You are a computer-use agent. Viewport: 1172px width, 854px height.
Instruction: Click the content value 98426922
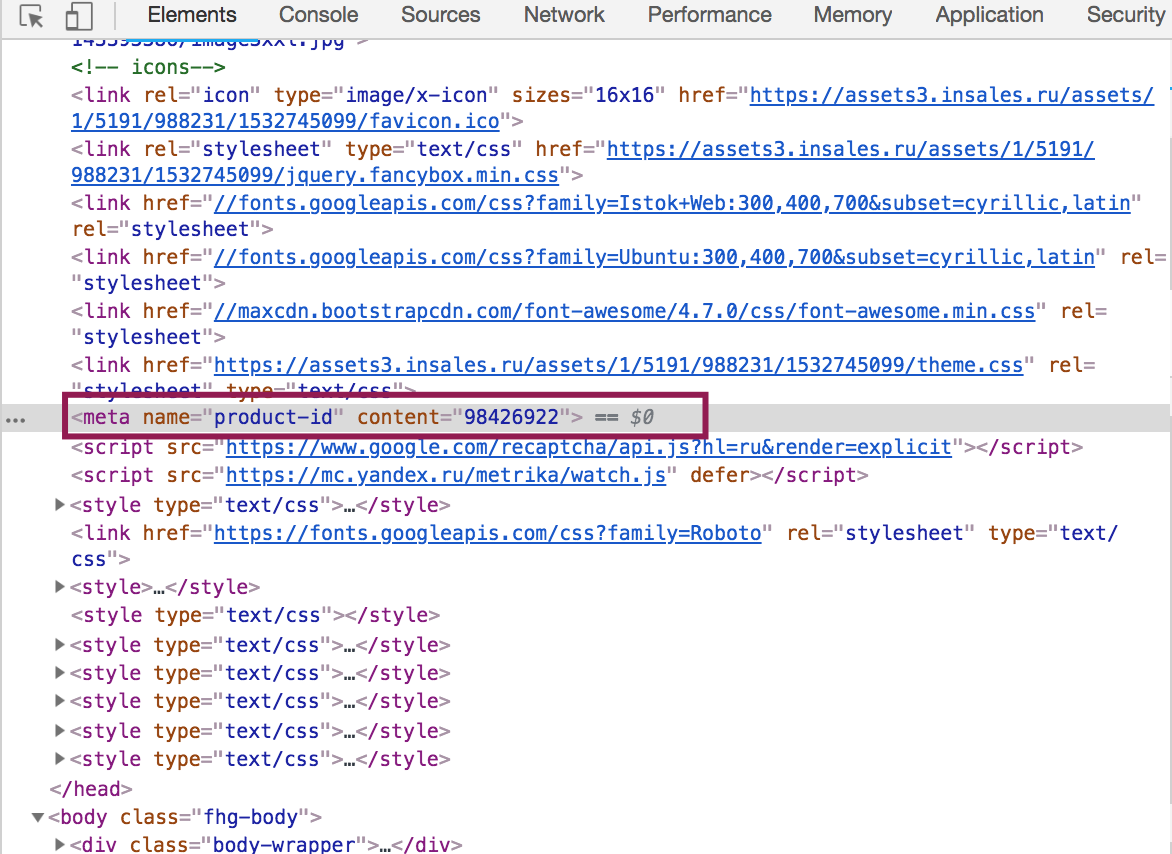click(511, 417)
